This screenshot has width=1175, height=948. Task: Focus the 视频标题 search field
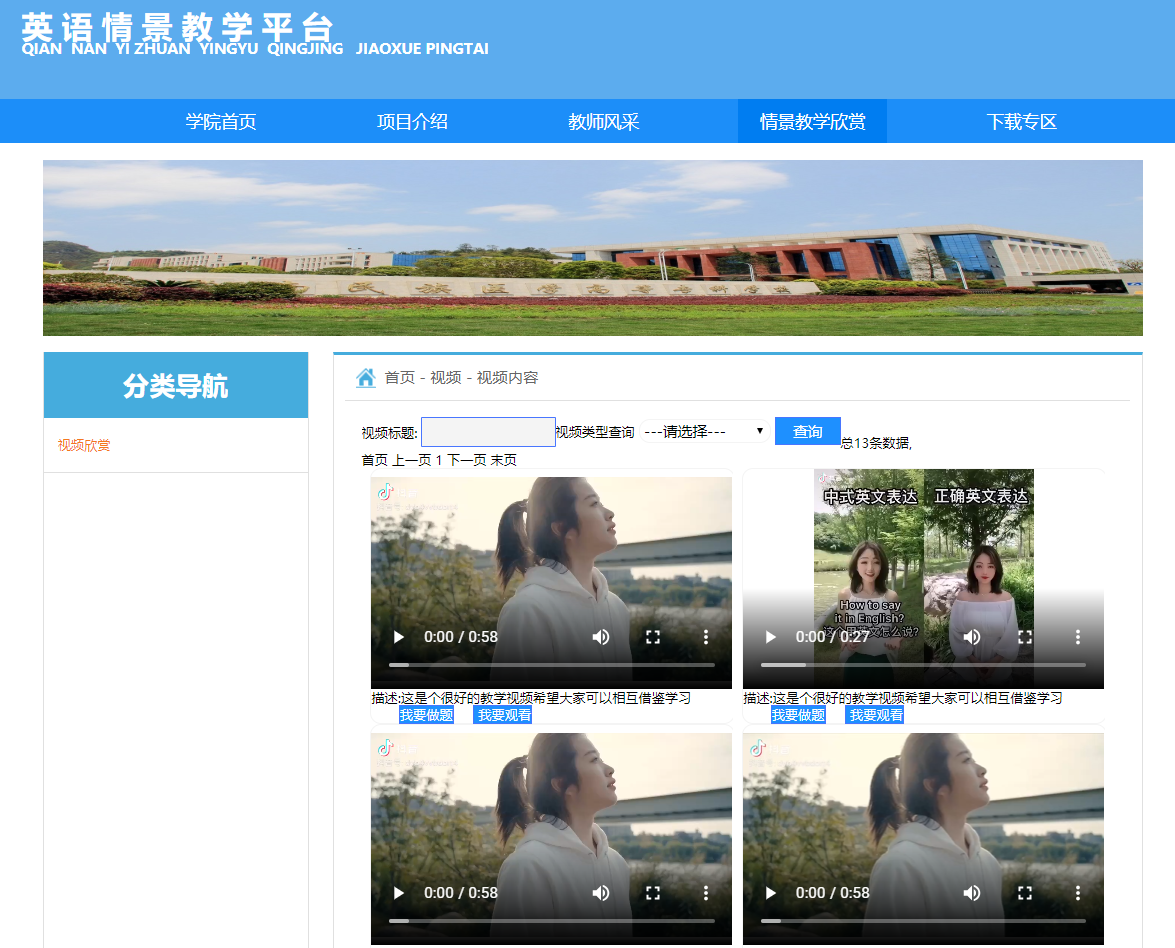(489, 432)
